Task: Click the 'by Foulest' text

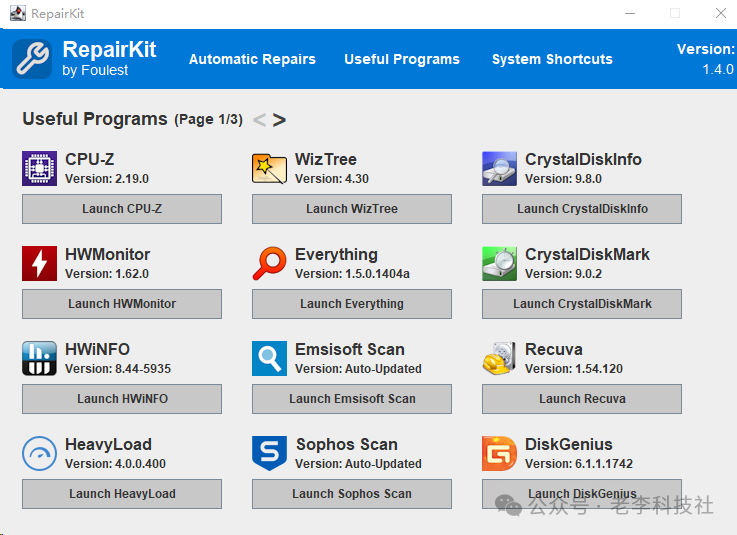Action: [x=95, y=71]
